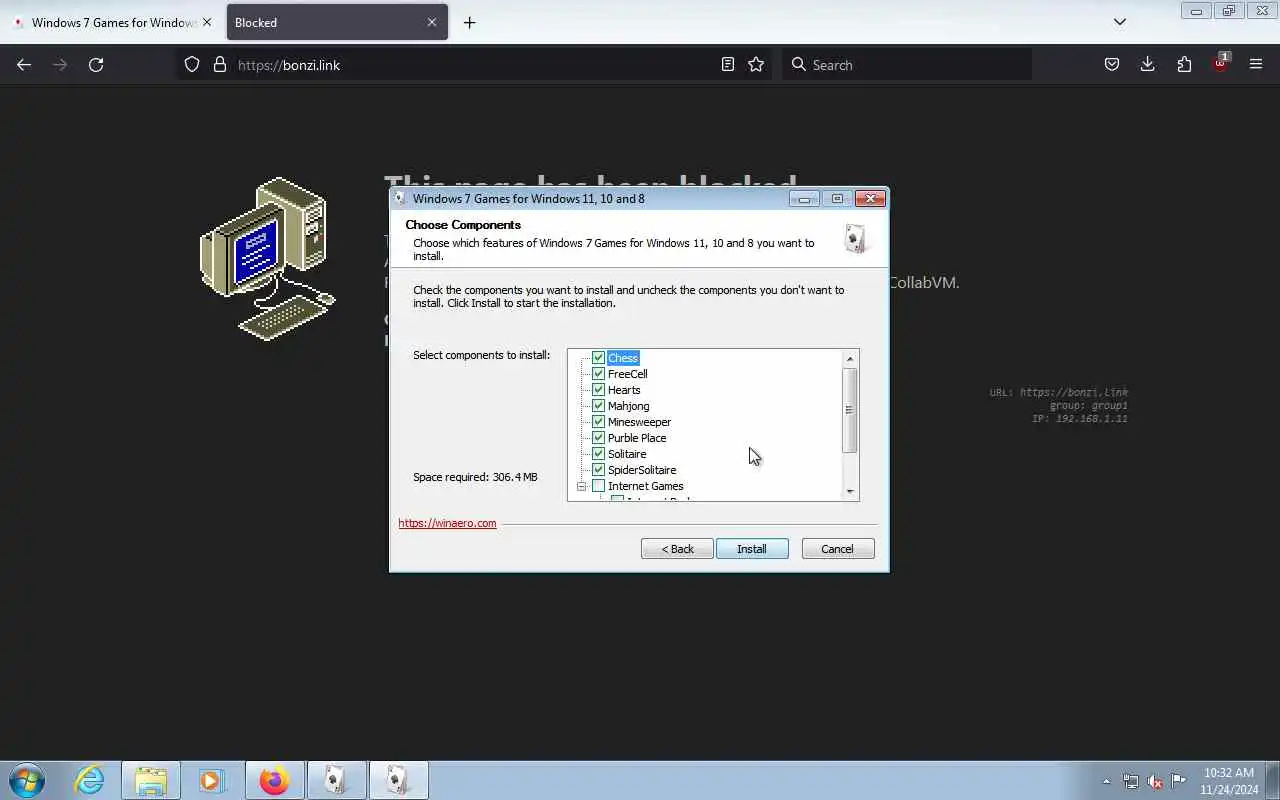Screen dimensions: 1280x800
Task: Open the Action Center flag icon
Action: click(x=1179, y=781)
